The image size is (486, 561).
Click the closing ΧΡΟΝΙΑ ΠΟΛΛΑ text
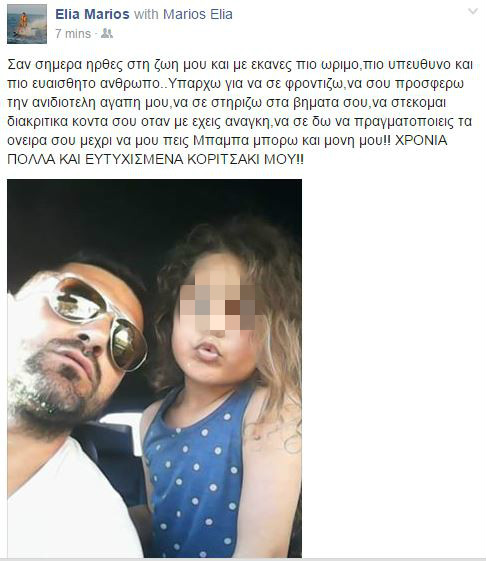(x=421, y=140)
